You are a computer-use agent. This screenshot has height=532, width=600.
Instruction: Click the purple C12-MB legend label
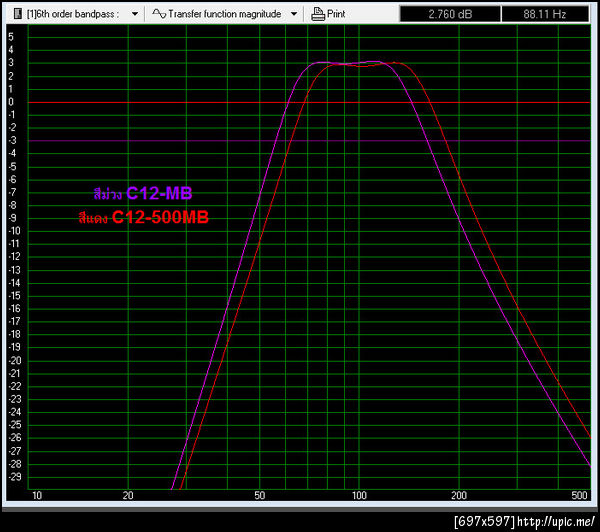coord(143,193)
